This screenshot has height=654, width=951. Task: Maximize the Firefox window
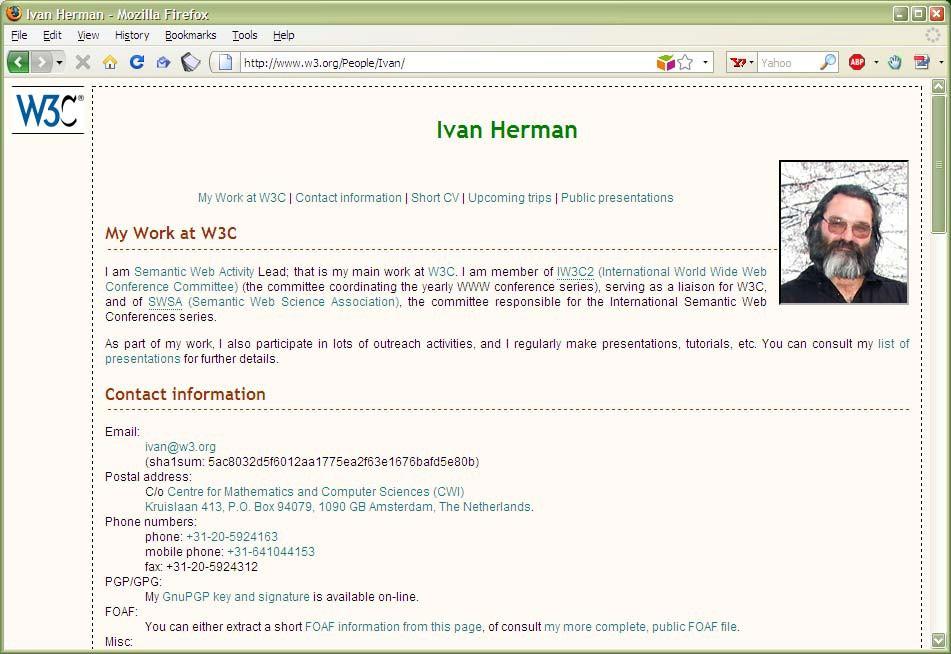[x=919, y=13]
